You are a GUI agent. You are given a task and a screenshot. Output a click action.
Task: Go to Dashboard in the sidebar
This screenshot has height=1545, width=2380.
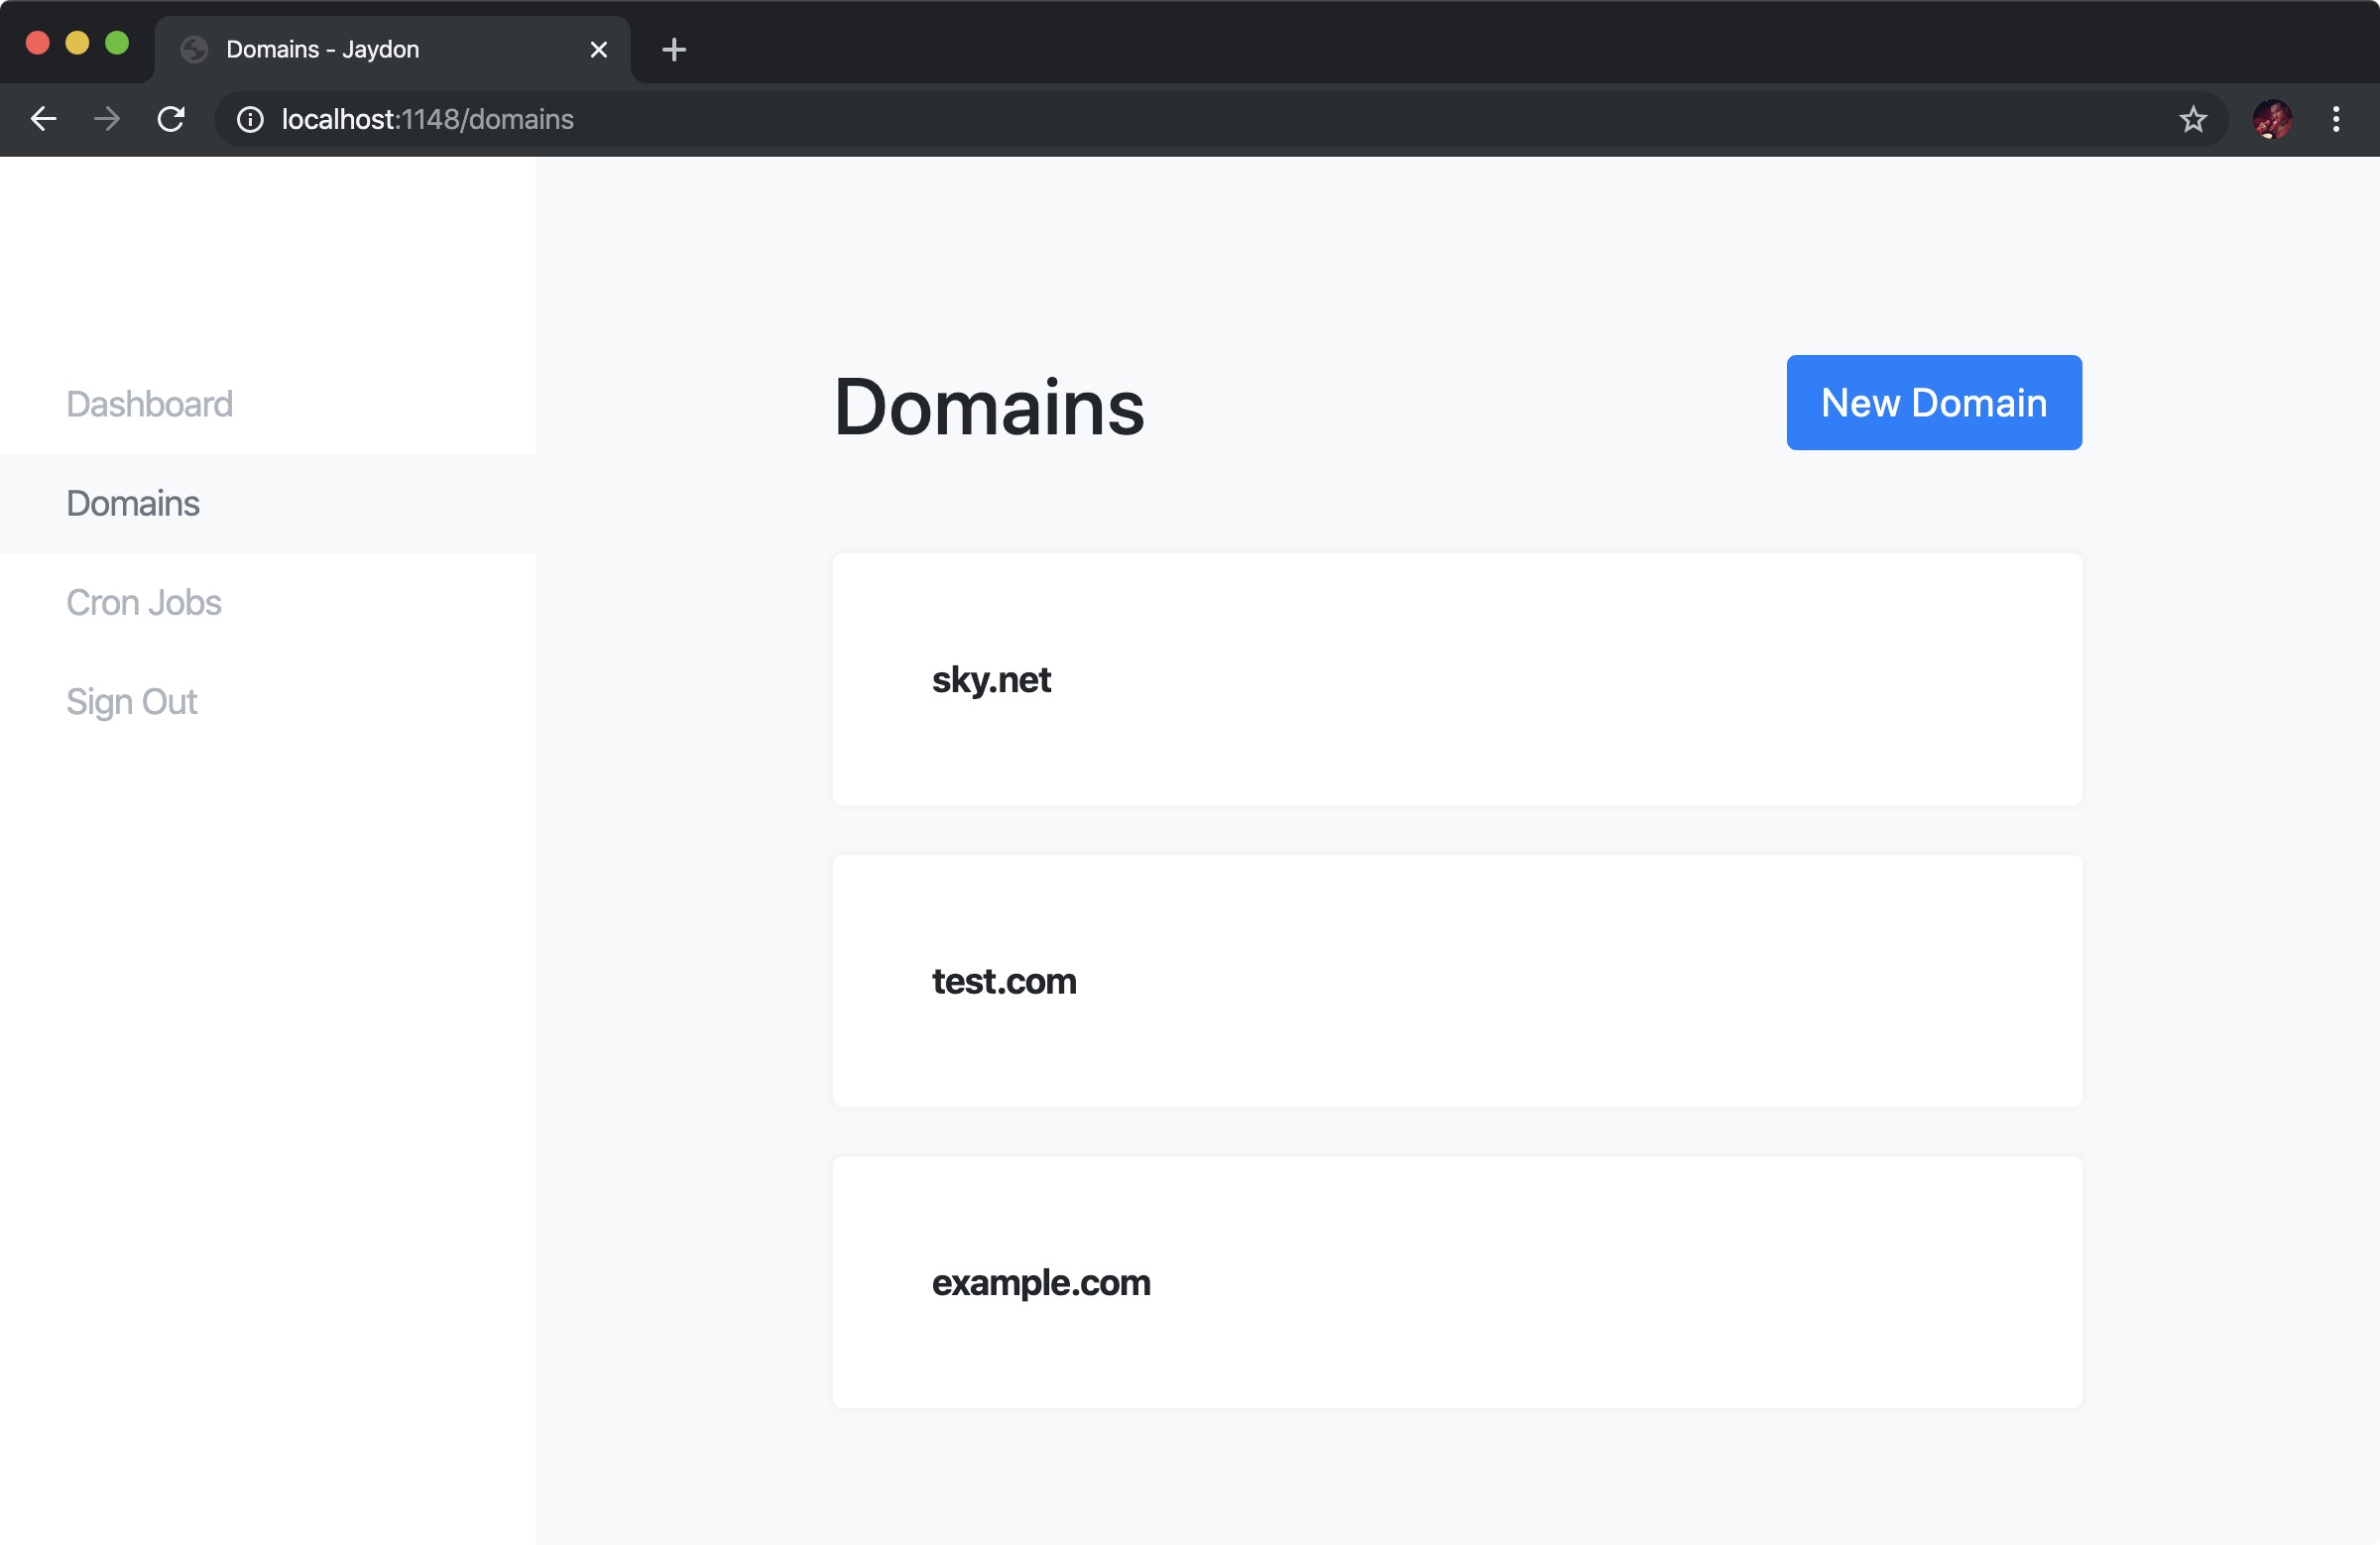(x=150, y=404)
